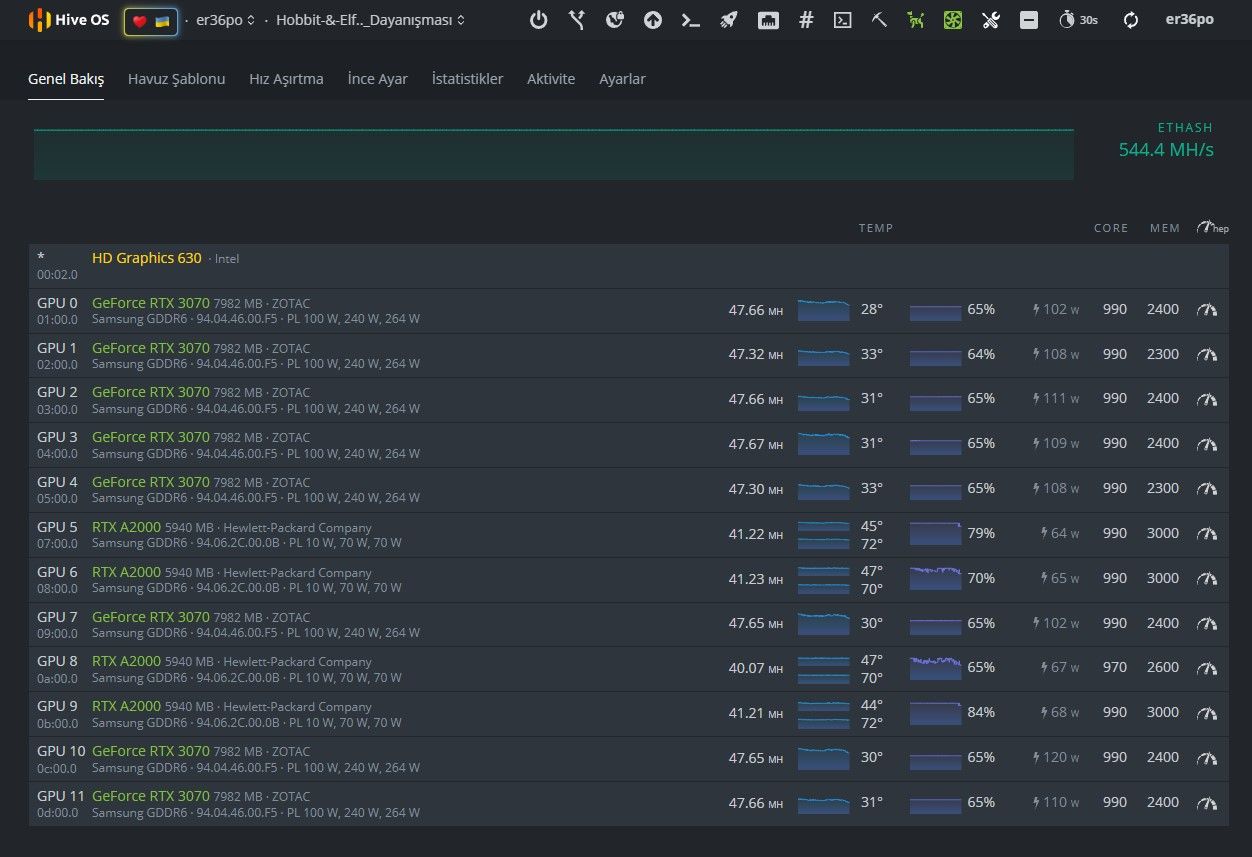
Task: Open the Hız Aşırtma tab
Action: pyautogui.click(x=286, y=79)
